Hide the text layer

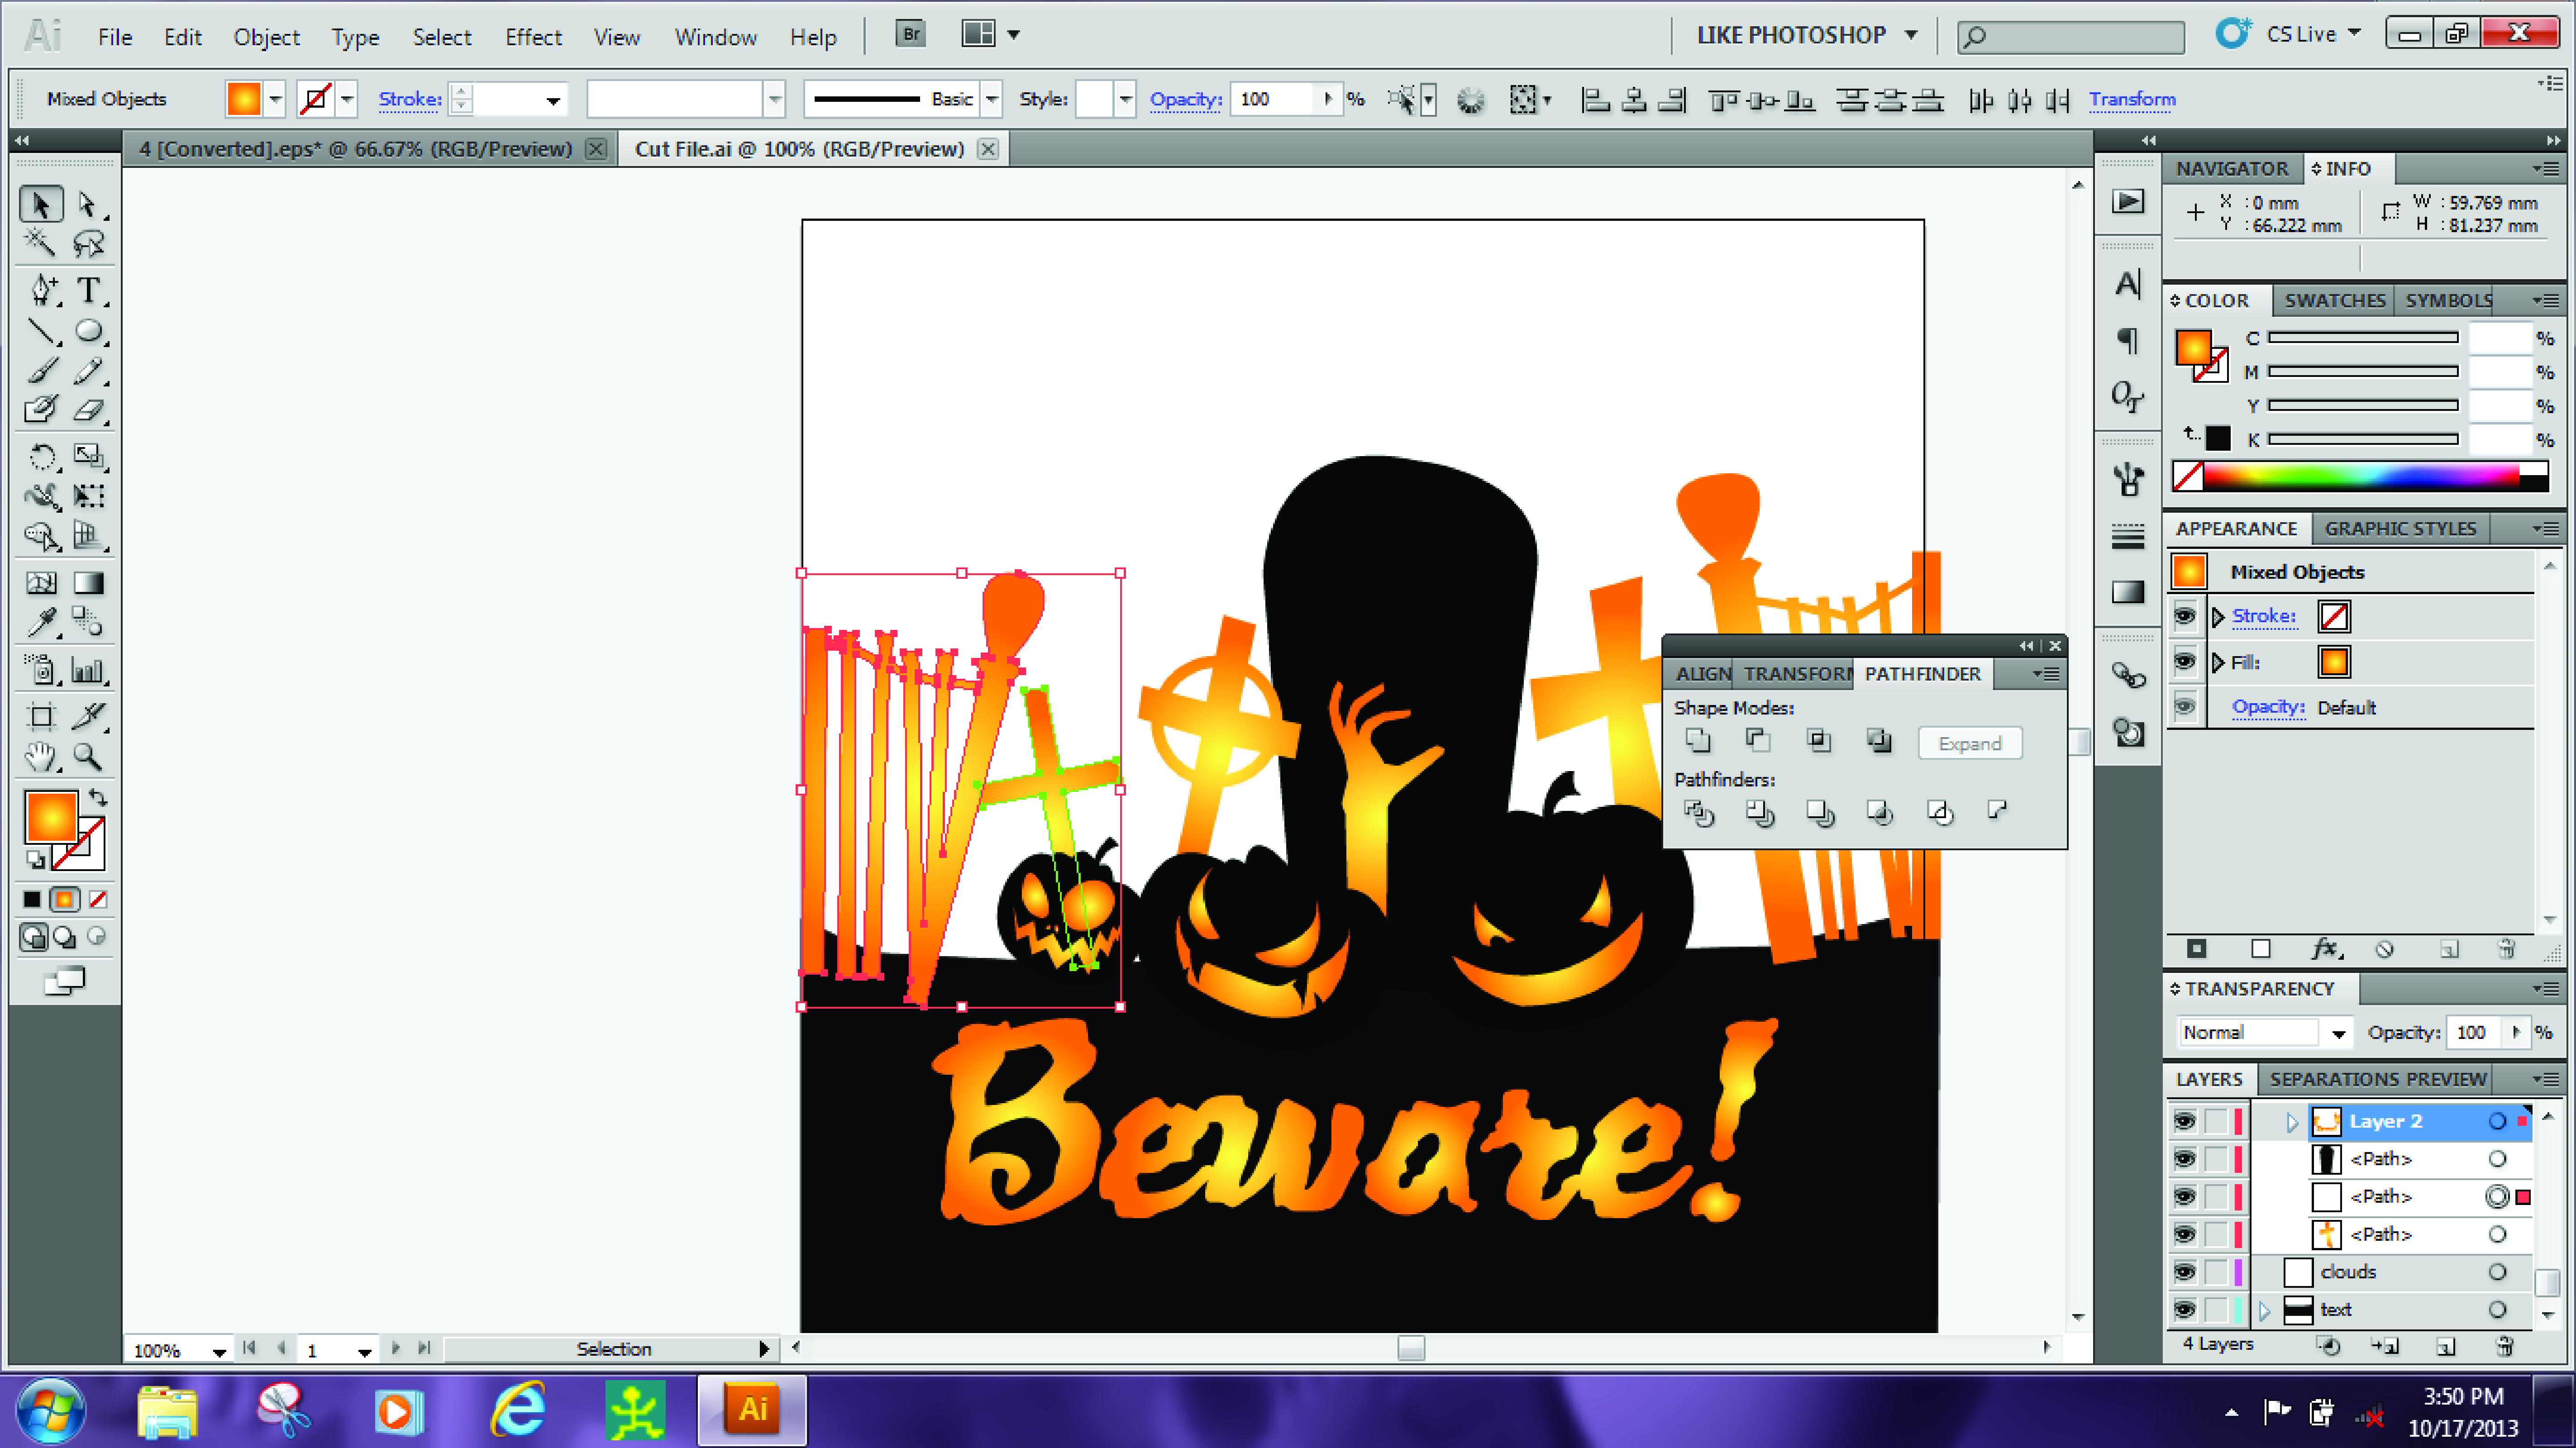click(2184, 1310)
